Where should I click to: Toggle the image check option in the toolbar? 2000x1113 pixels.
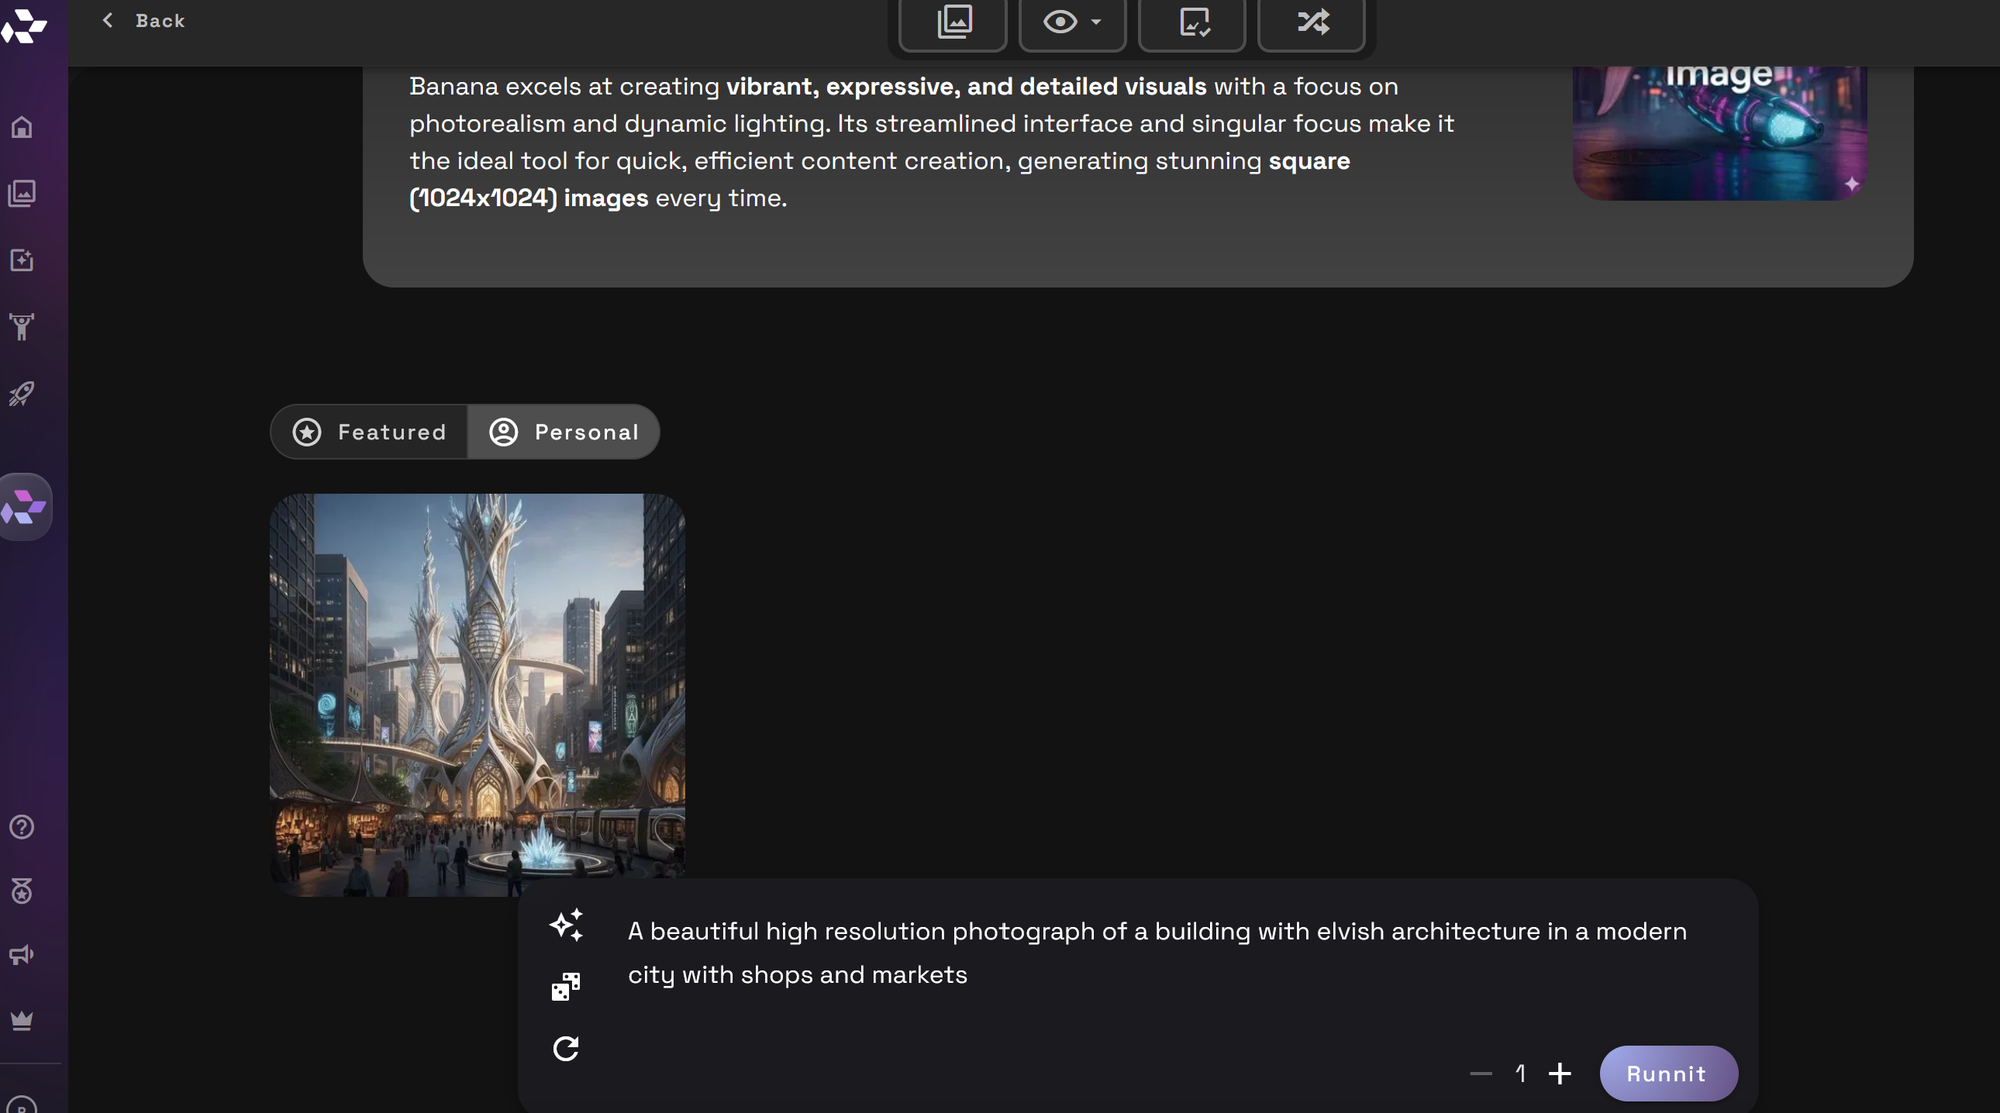click(1192, 21)
